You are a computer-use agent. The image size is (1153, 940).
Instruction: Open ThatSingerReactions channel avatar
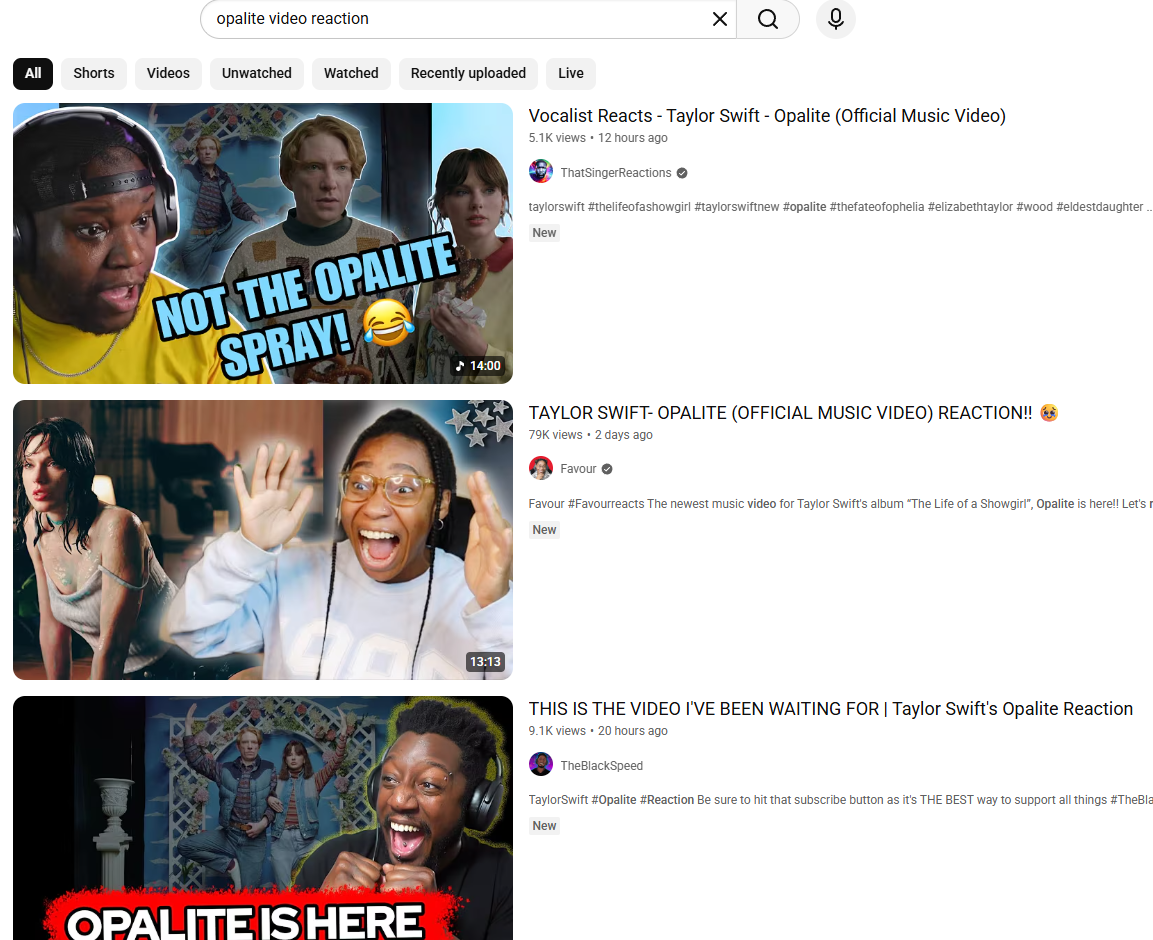point(540,171)
